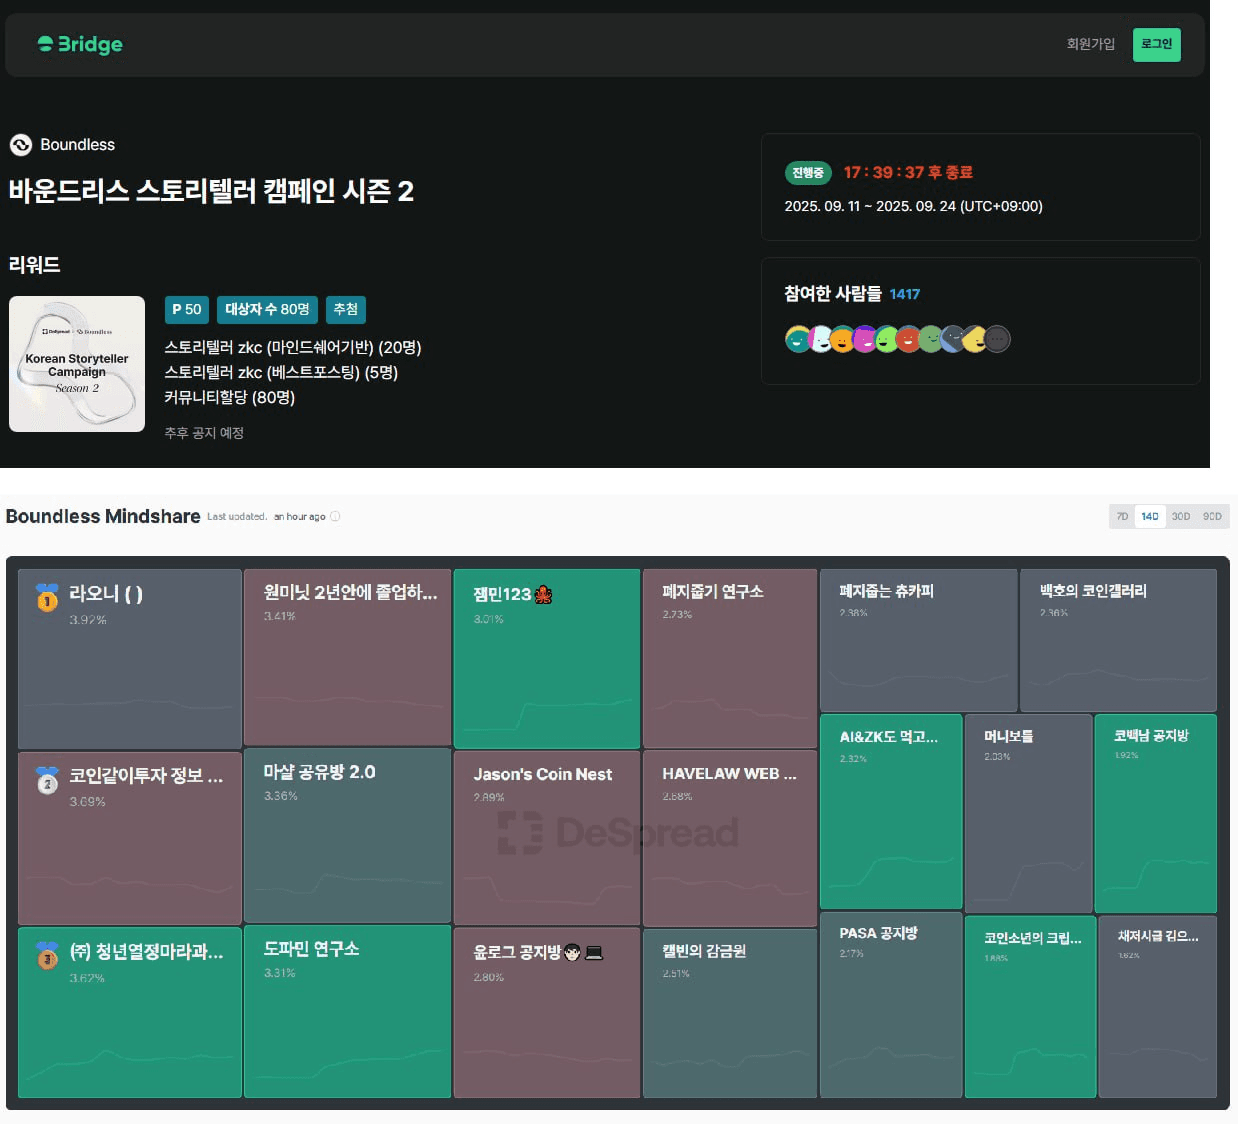Click the "참여한 사람들" heading
Image resolution: width=1238 pixels, height=1124 pixels.
(x=833, y=294)
